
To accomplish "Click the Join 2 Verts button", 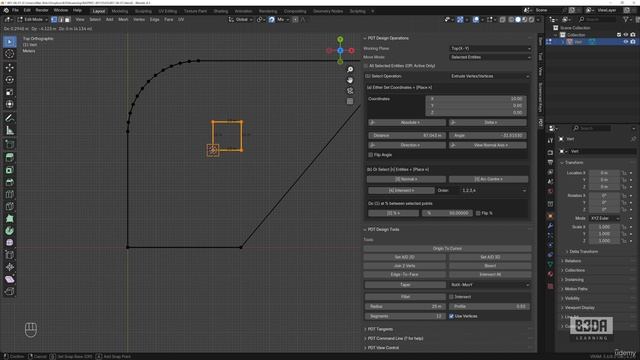I will pos(404,266).
